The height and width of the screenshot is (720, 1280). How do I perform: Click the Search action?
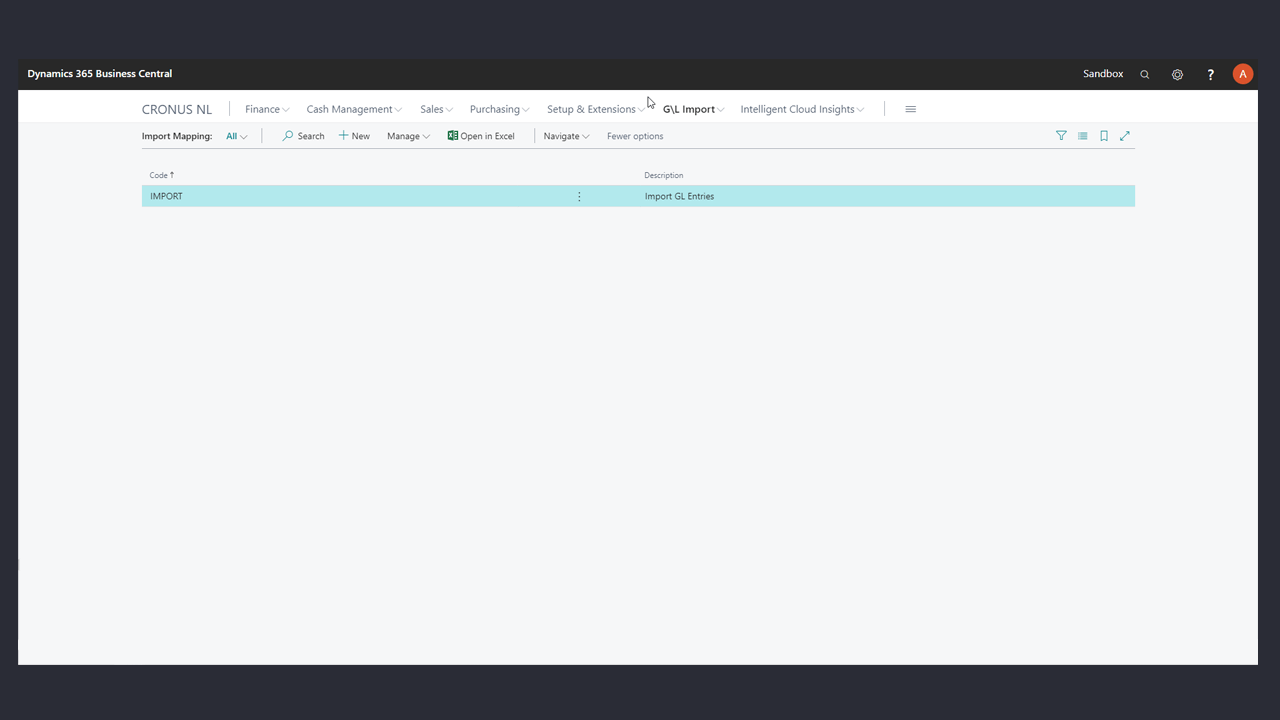pyautogui.click(x=303, y=136)
